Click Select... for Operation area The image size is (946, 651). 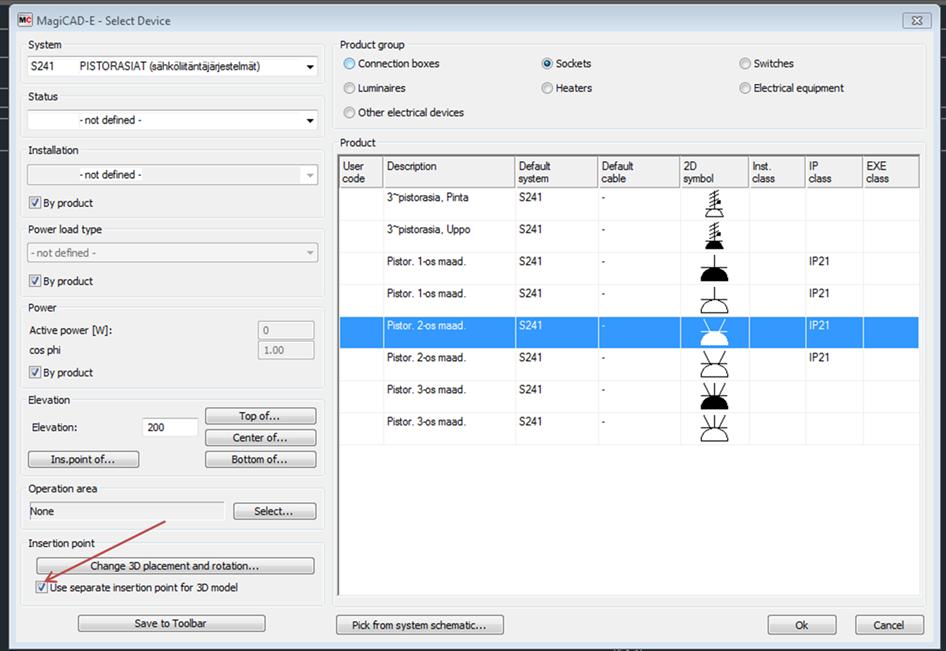[275, 511]
